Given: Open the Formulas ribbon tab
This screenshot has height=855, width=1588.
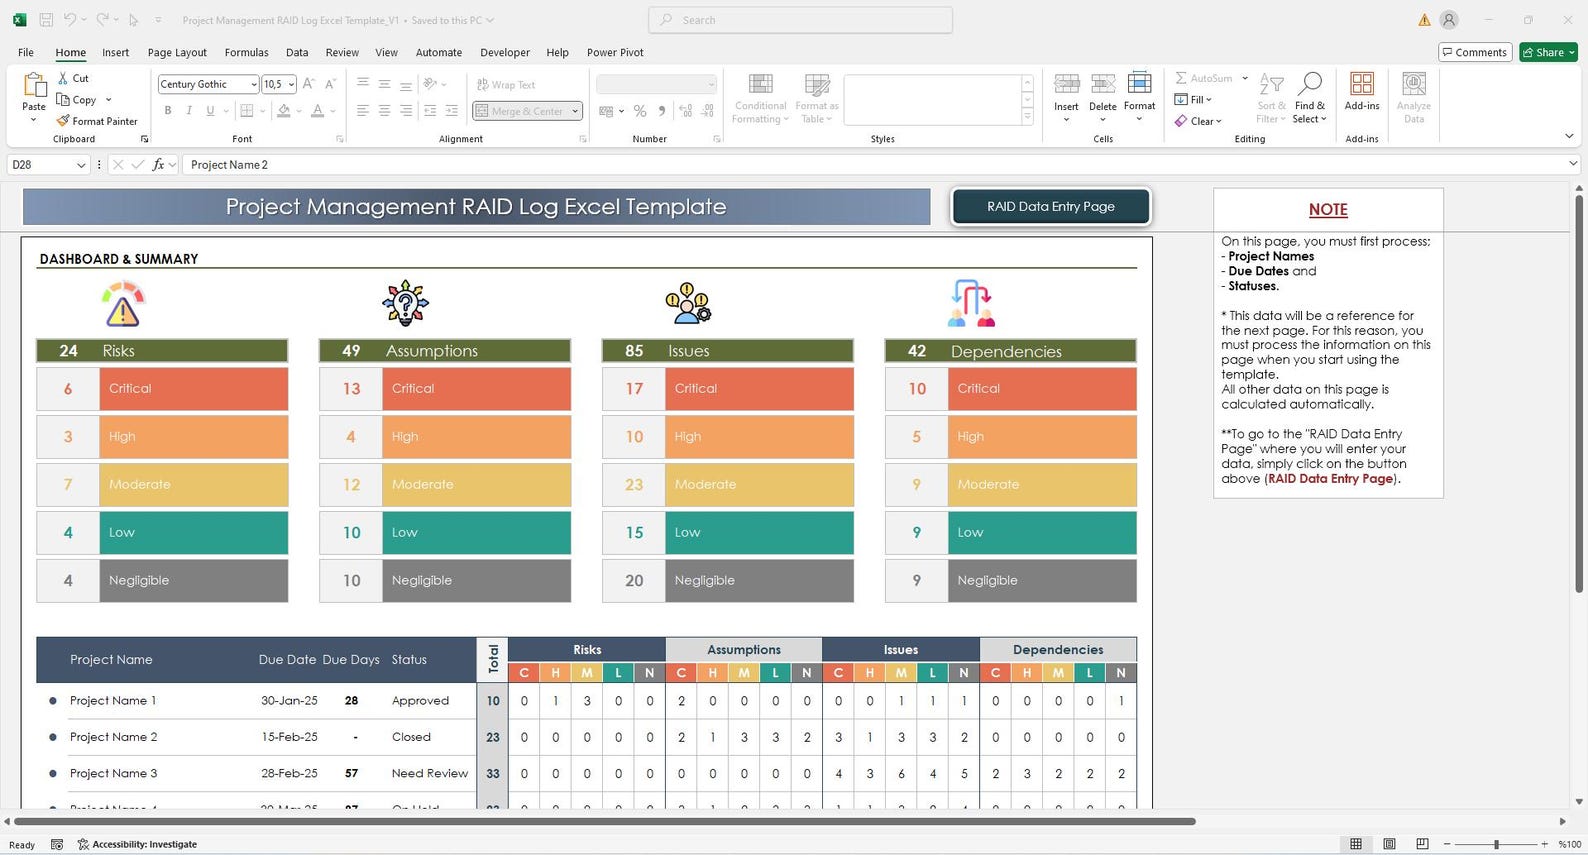Looking at the screenshot, I should point(246,53).
